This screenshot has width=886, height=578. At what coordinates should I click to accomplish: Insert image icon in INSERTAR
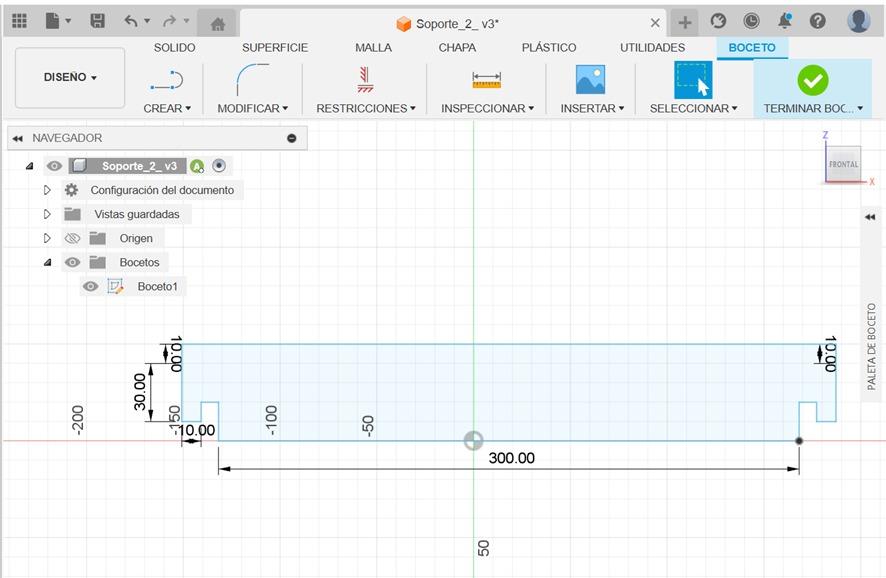click(590, 79)
